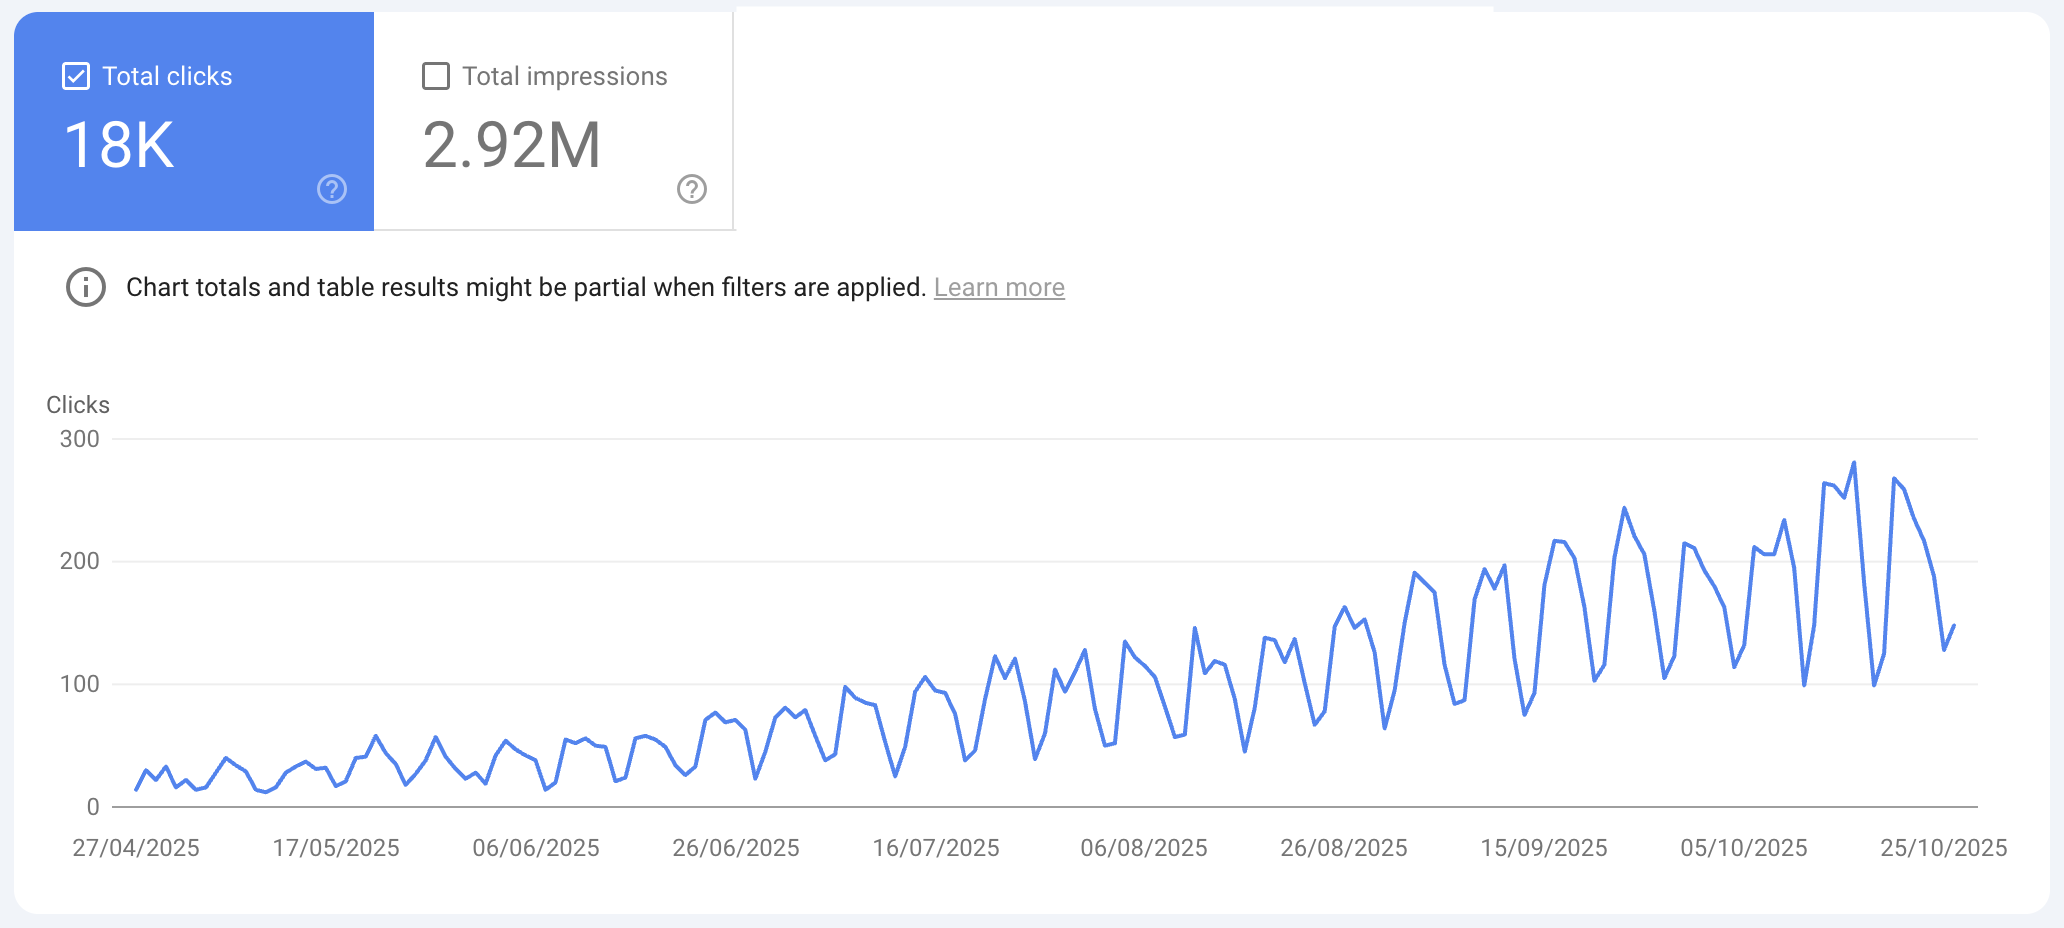Image resolution: width=2064 pixels, height=928 pixels.
Task: Select the 2.92M total impressions value
Action: click(511, 146)
